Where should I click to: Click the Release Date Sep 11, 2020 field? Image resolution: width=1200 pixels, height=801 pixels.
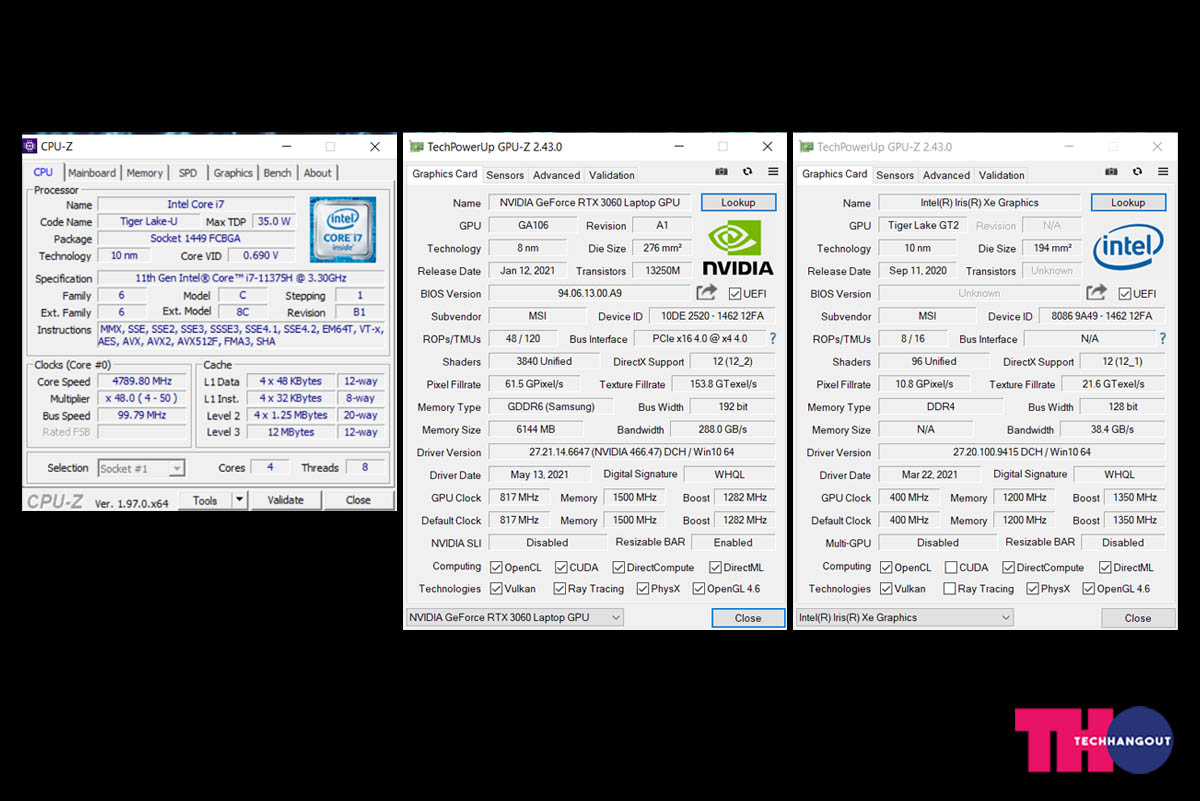[x=919, y=271]
